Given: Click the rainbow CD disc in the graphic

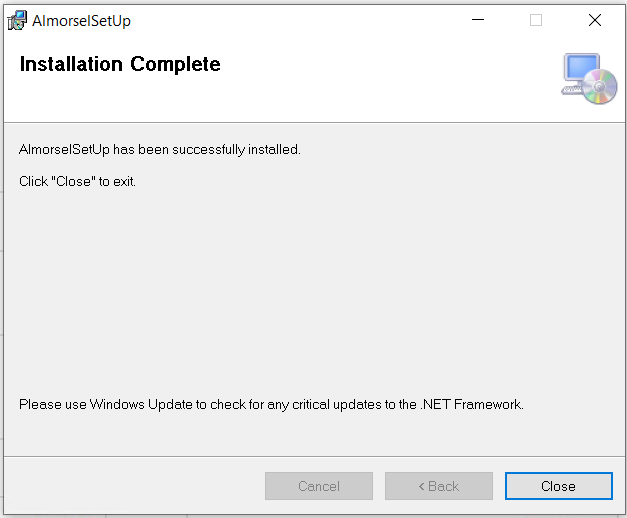Looking at the screenshot, I should tap(599, 86).
